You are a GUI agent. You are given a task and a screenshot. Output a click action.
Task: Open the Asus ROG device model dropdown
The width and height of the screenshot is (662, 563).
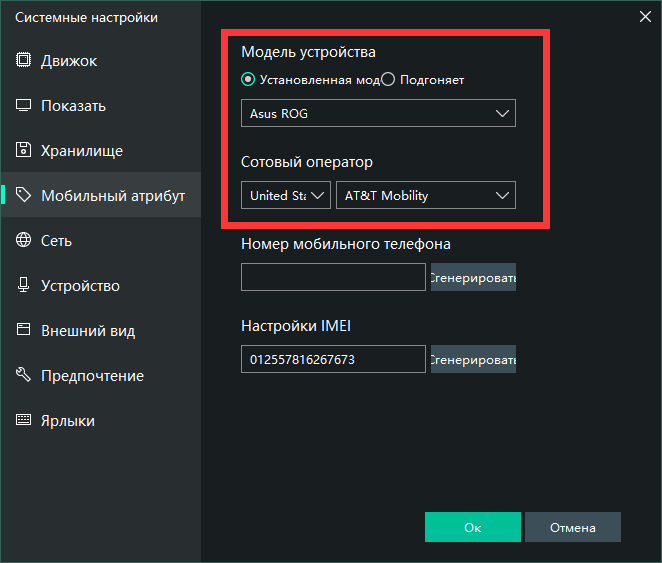[378, 114]
